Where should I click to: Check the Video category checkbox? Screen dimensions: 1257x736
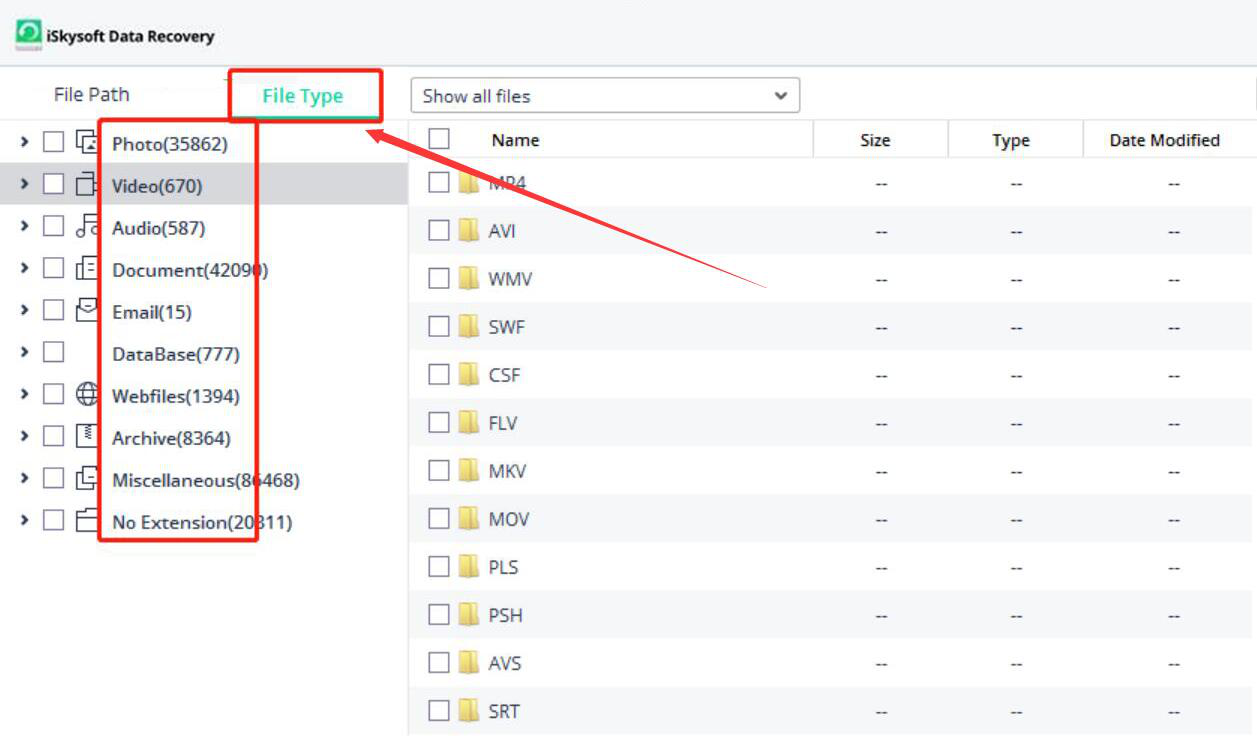pyautogui.click(x=53, y=185)
